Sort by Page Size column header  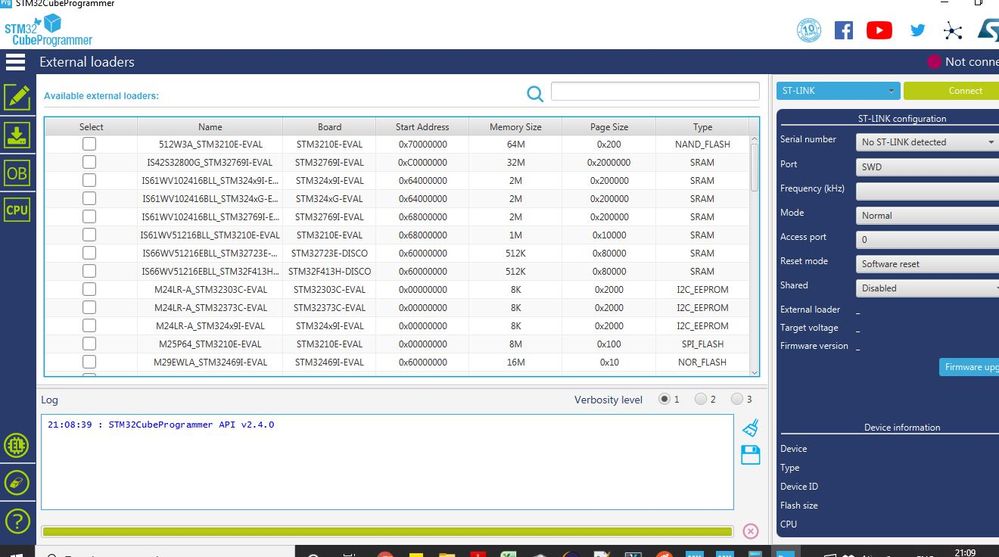(x=608, y=127)
